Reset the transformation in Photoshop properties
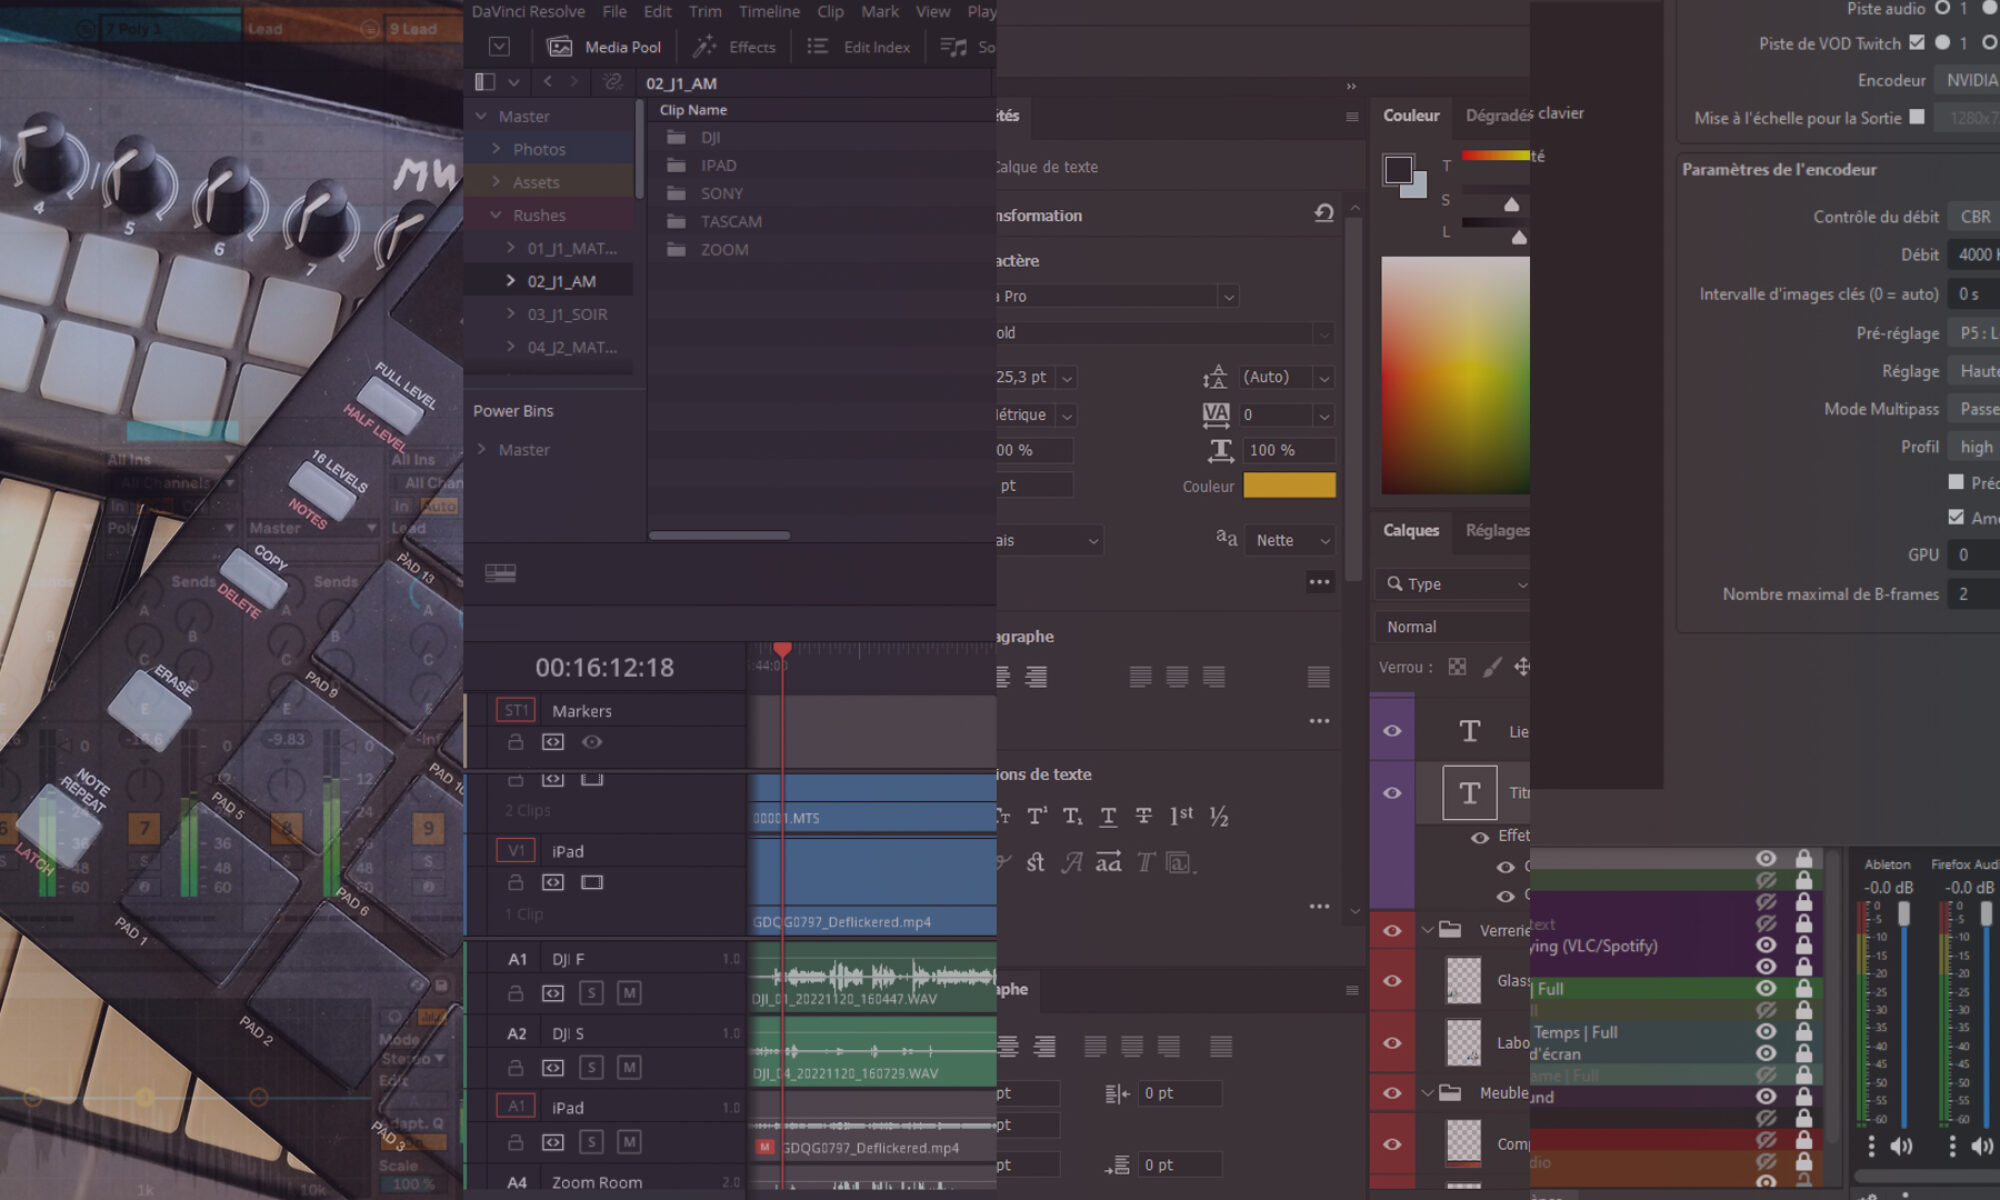 click(x=1324, y=213)
